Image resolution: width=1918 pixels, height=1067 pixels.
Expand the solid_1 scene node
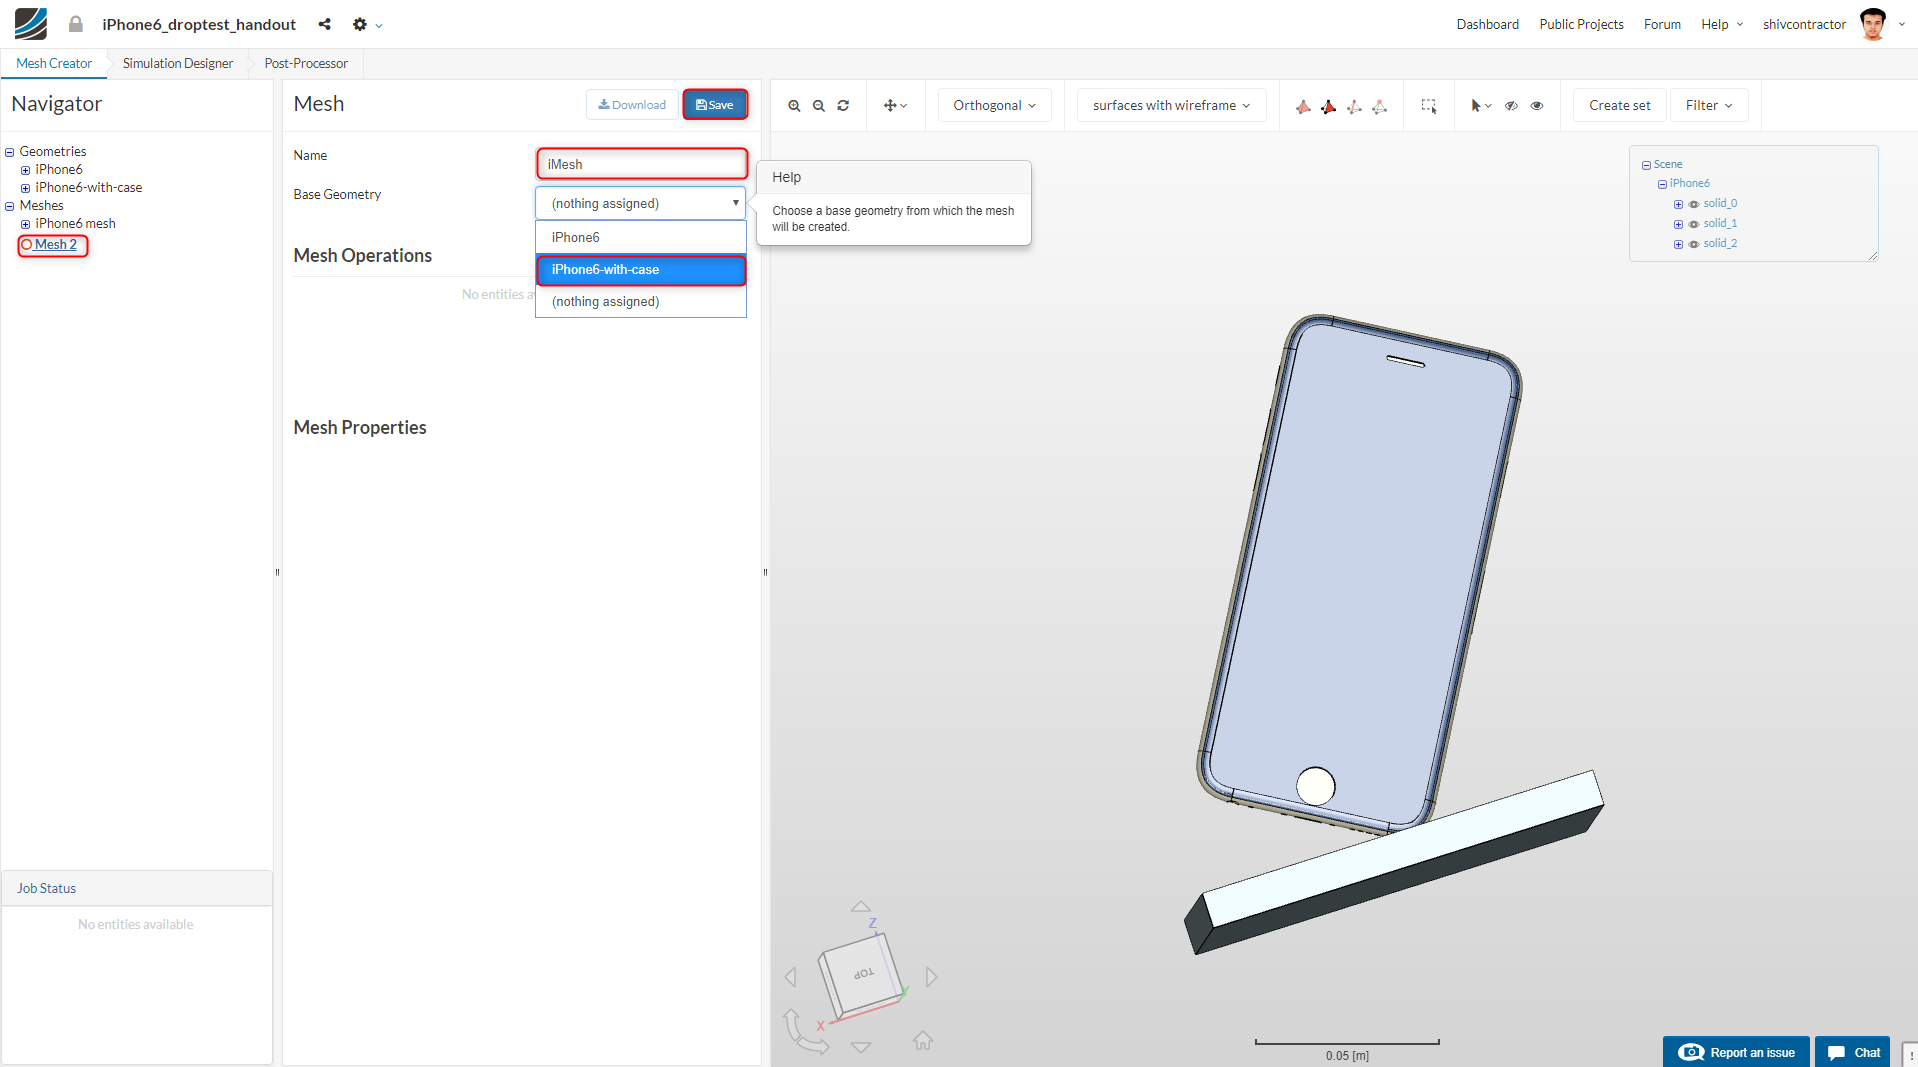point(1678,224)
